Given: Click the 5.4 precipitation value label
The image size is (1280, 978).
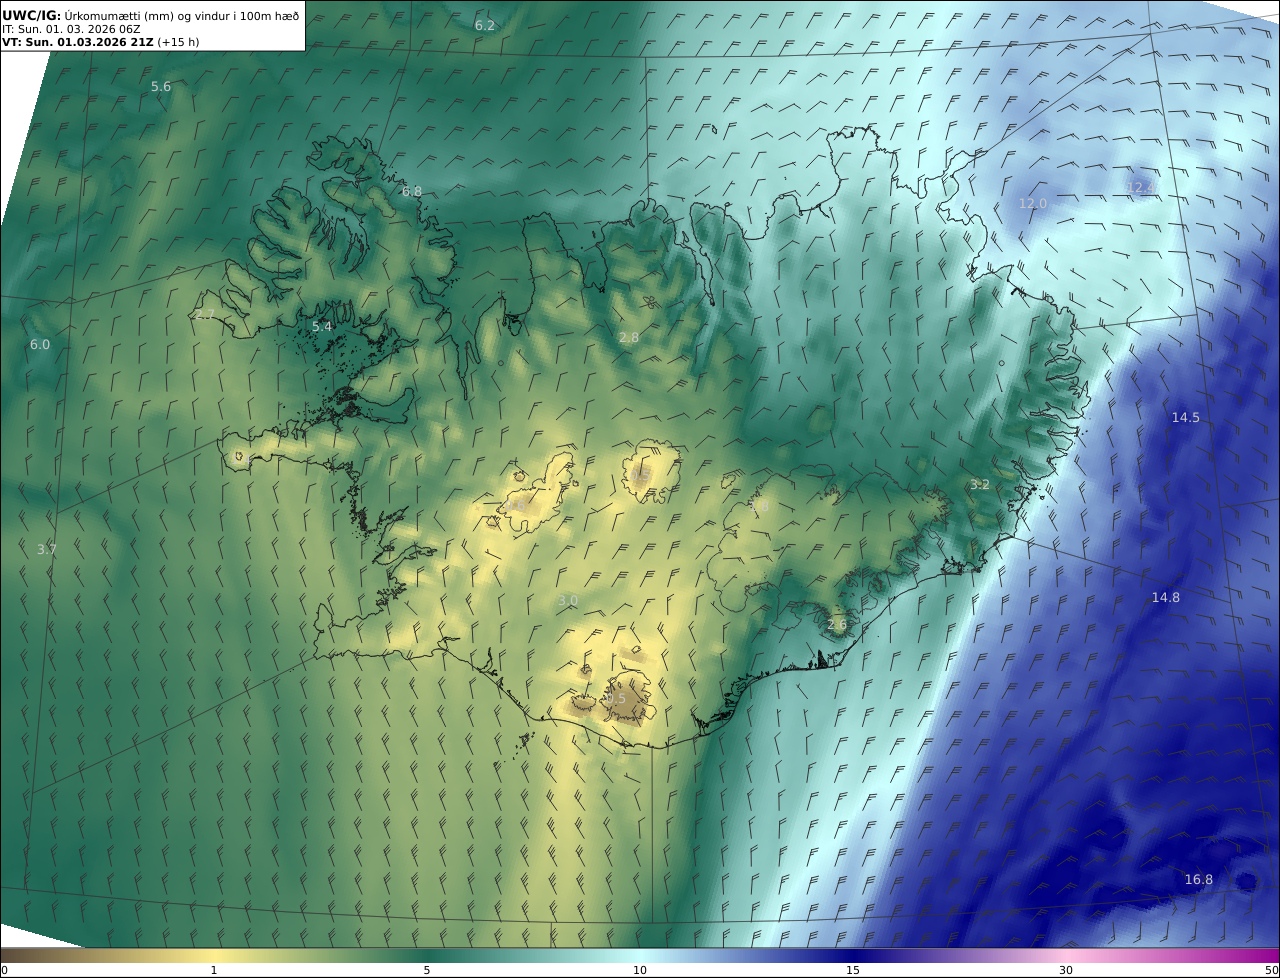Looking at the screenshot, I should (322, 327).
